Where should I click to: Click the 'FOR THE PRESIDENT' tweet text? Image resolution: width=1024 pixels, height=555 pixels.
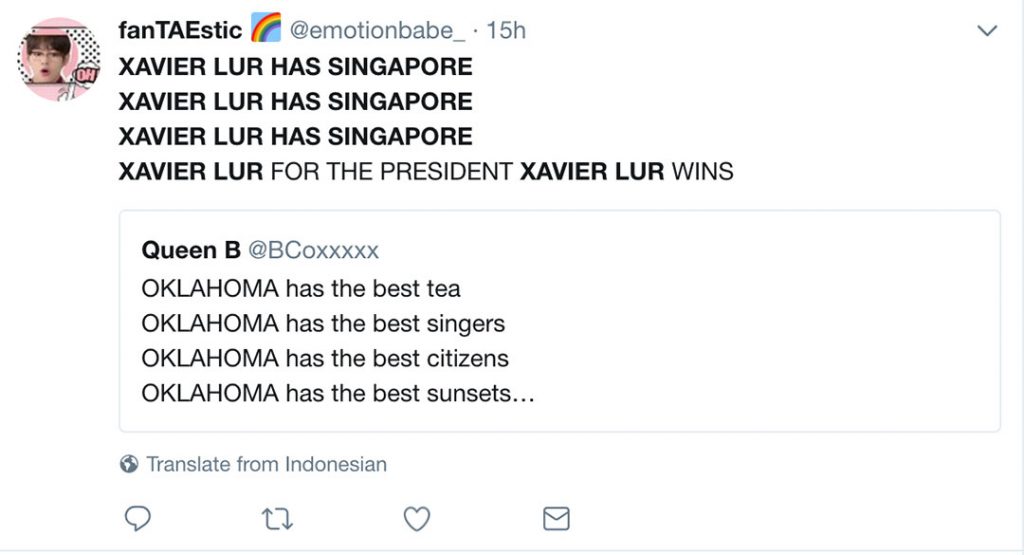(x=392, y=171)
